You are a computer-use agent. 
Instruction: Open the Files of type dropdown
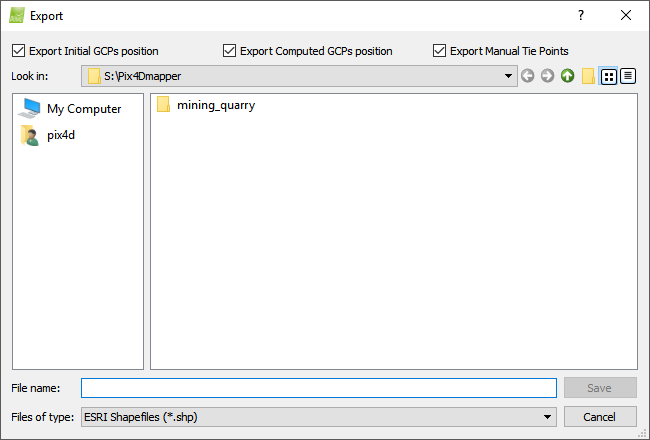(x=547, y=417)
